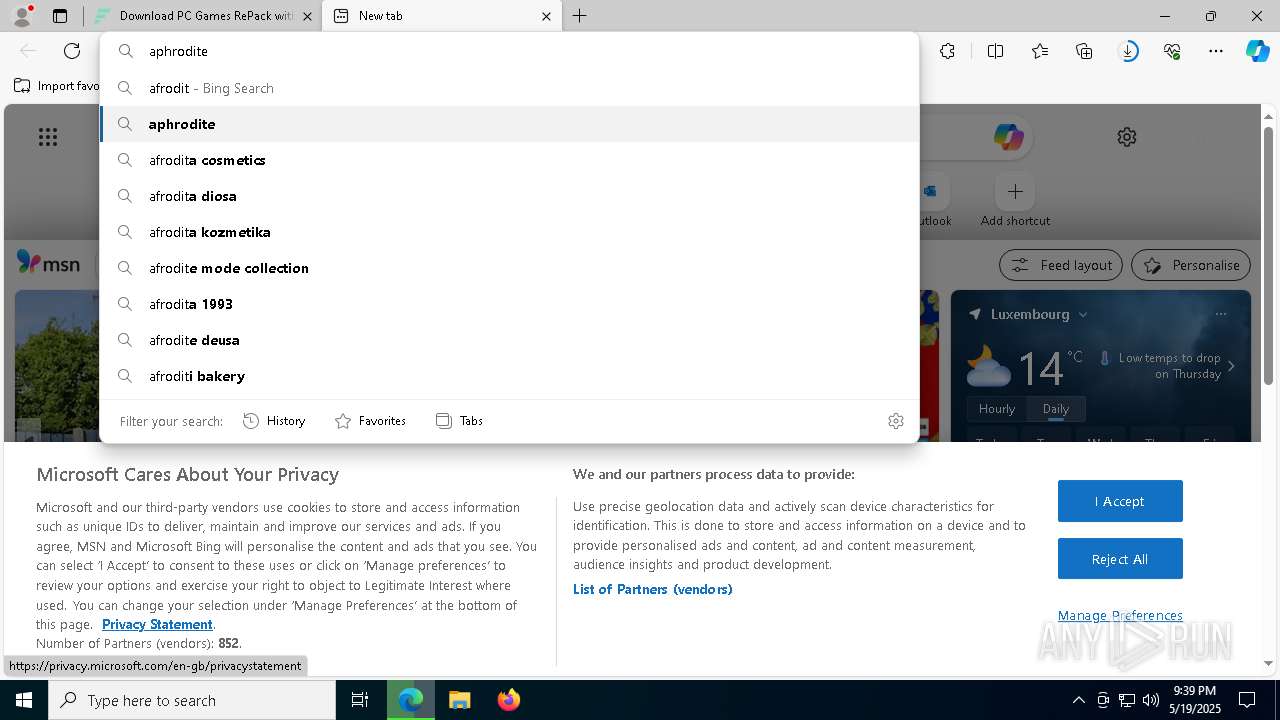Open Windows Start menu
Screen dimensions: 1280x720
click(24, 700)
